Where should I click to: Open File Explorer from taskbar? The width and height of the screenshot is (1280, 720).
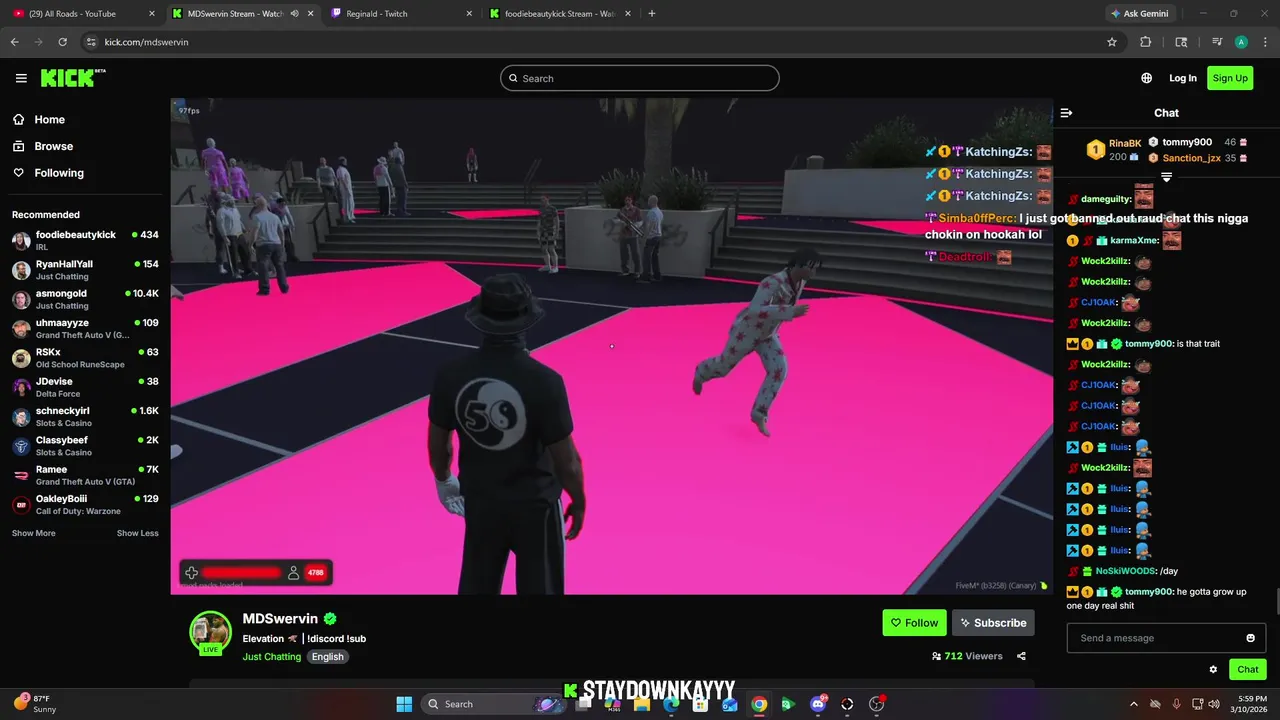tap(642, 704)
